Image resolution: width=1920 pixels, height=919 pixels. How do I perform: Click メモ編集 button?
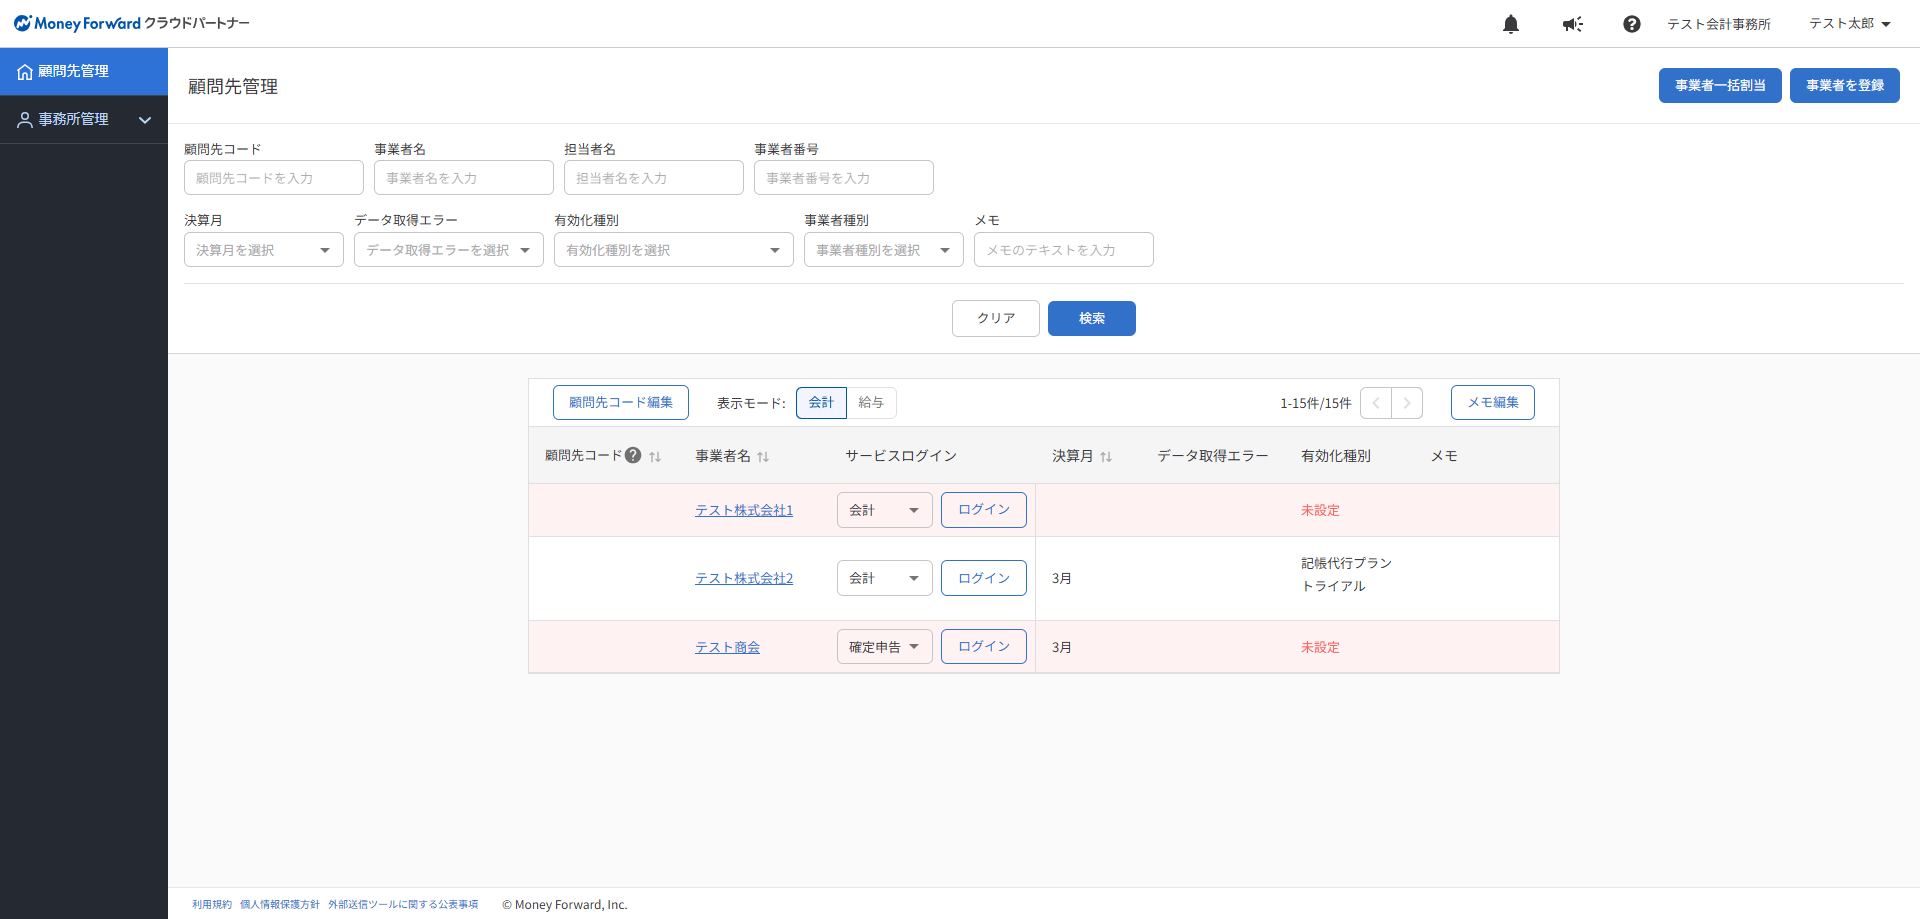click(x=1493, y=402)
